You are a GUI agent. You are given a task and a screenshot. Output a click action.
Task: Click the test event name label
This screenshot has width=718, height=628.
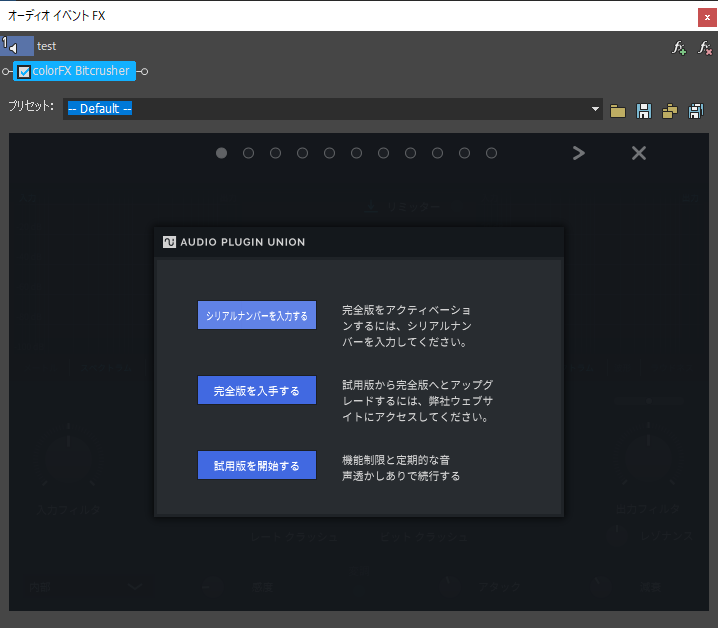pyautogui.click(x=46, y=46)
